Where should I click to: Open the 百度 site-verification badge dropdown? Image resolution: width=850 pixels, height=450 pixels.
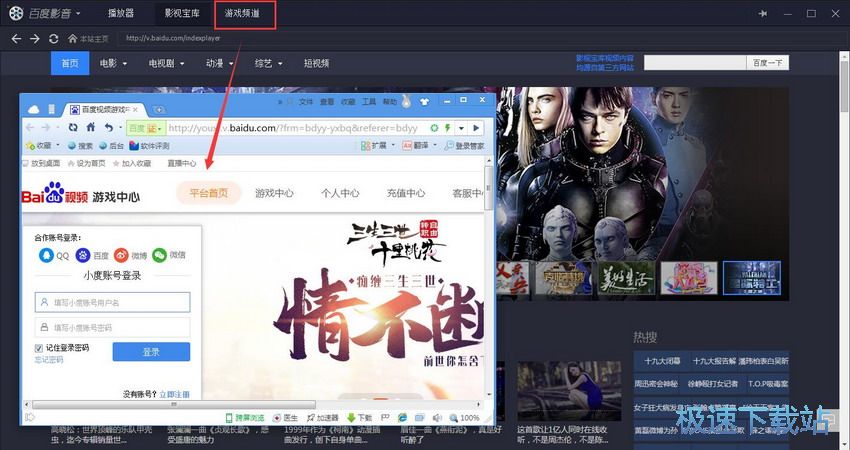coord(145,128)
